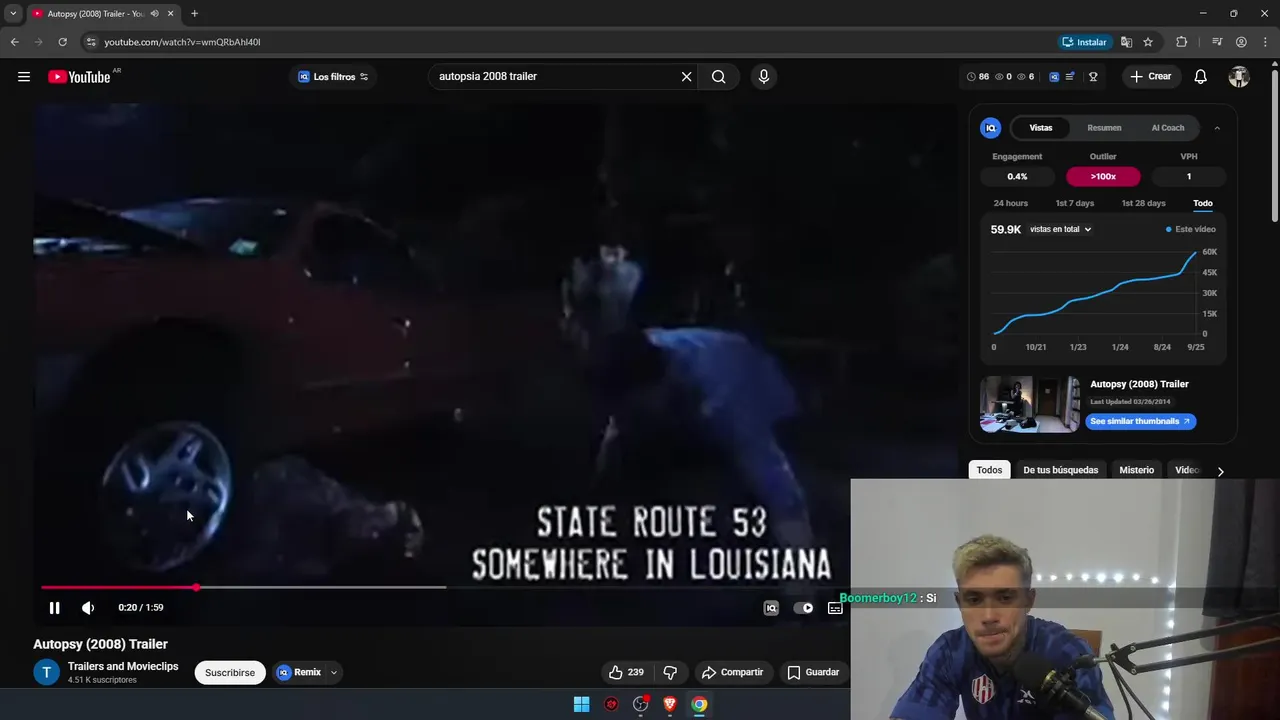Viewport: 1280px width, 720px height.
Task: Mute tab via speaker icon on tab
Action: 154,14
